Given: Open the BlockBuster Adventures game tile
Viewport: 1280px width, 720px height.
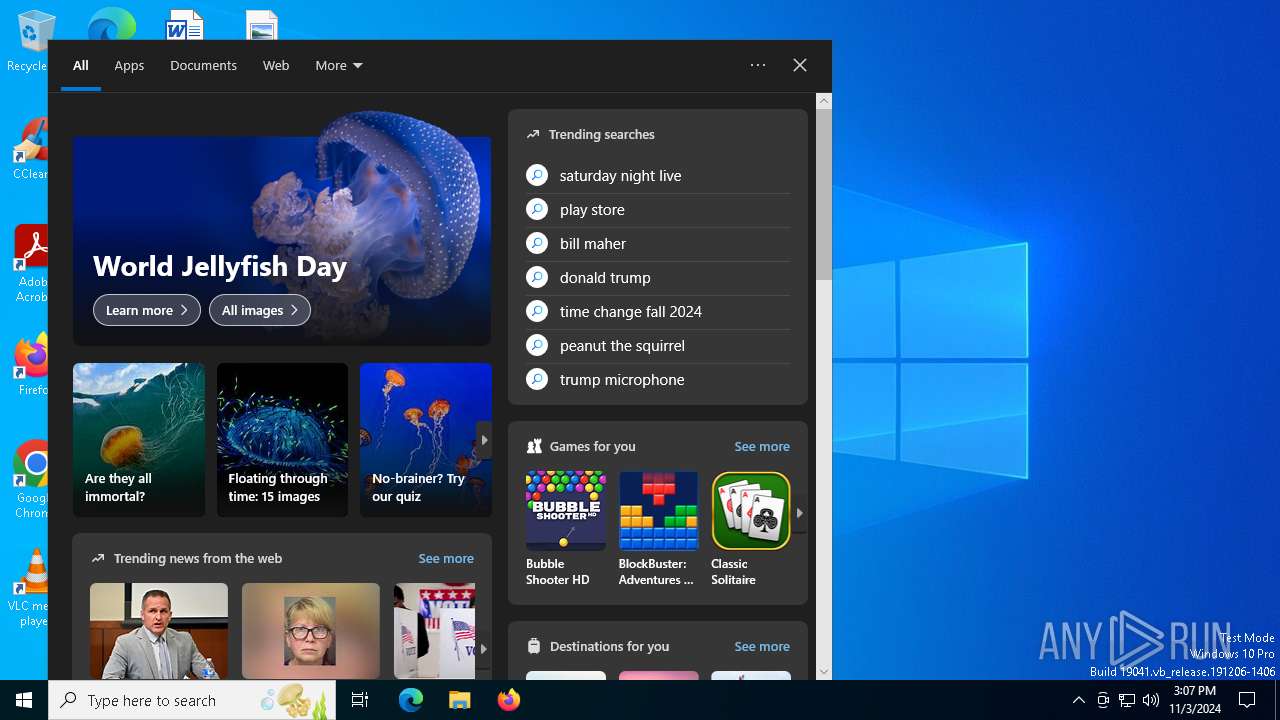Looking at the screenshot, I should [x=658, y=529].
